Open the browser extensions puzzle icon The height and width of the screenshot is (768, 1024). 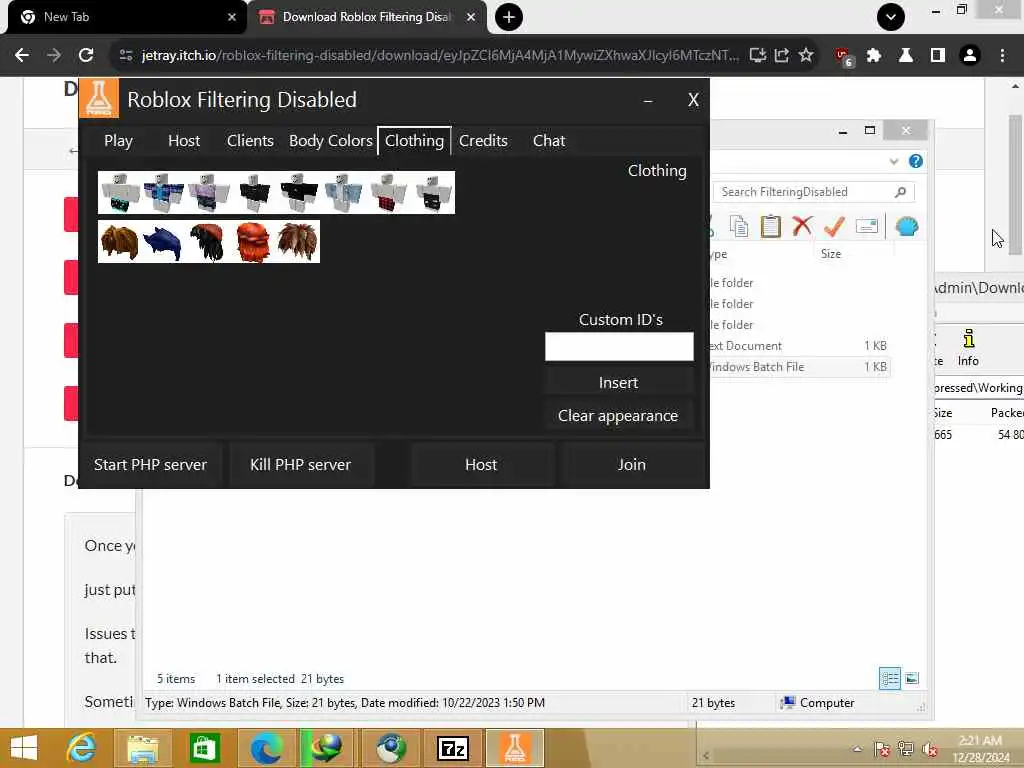click(874, 56)
